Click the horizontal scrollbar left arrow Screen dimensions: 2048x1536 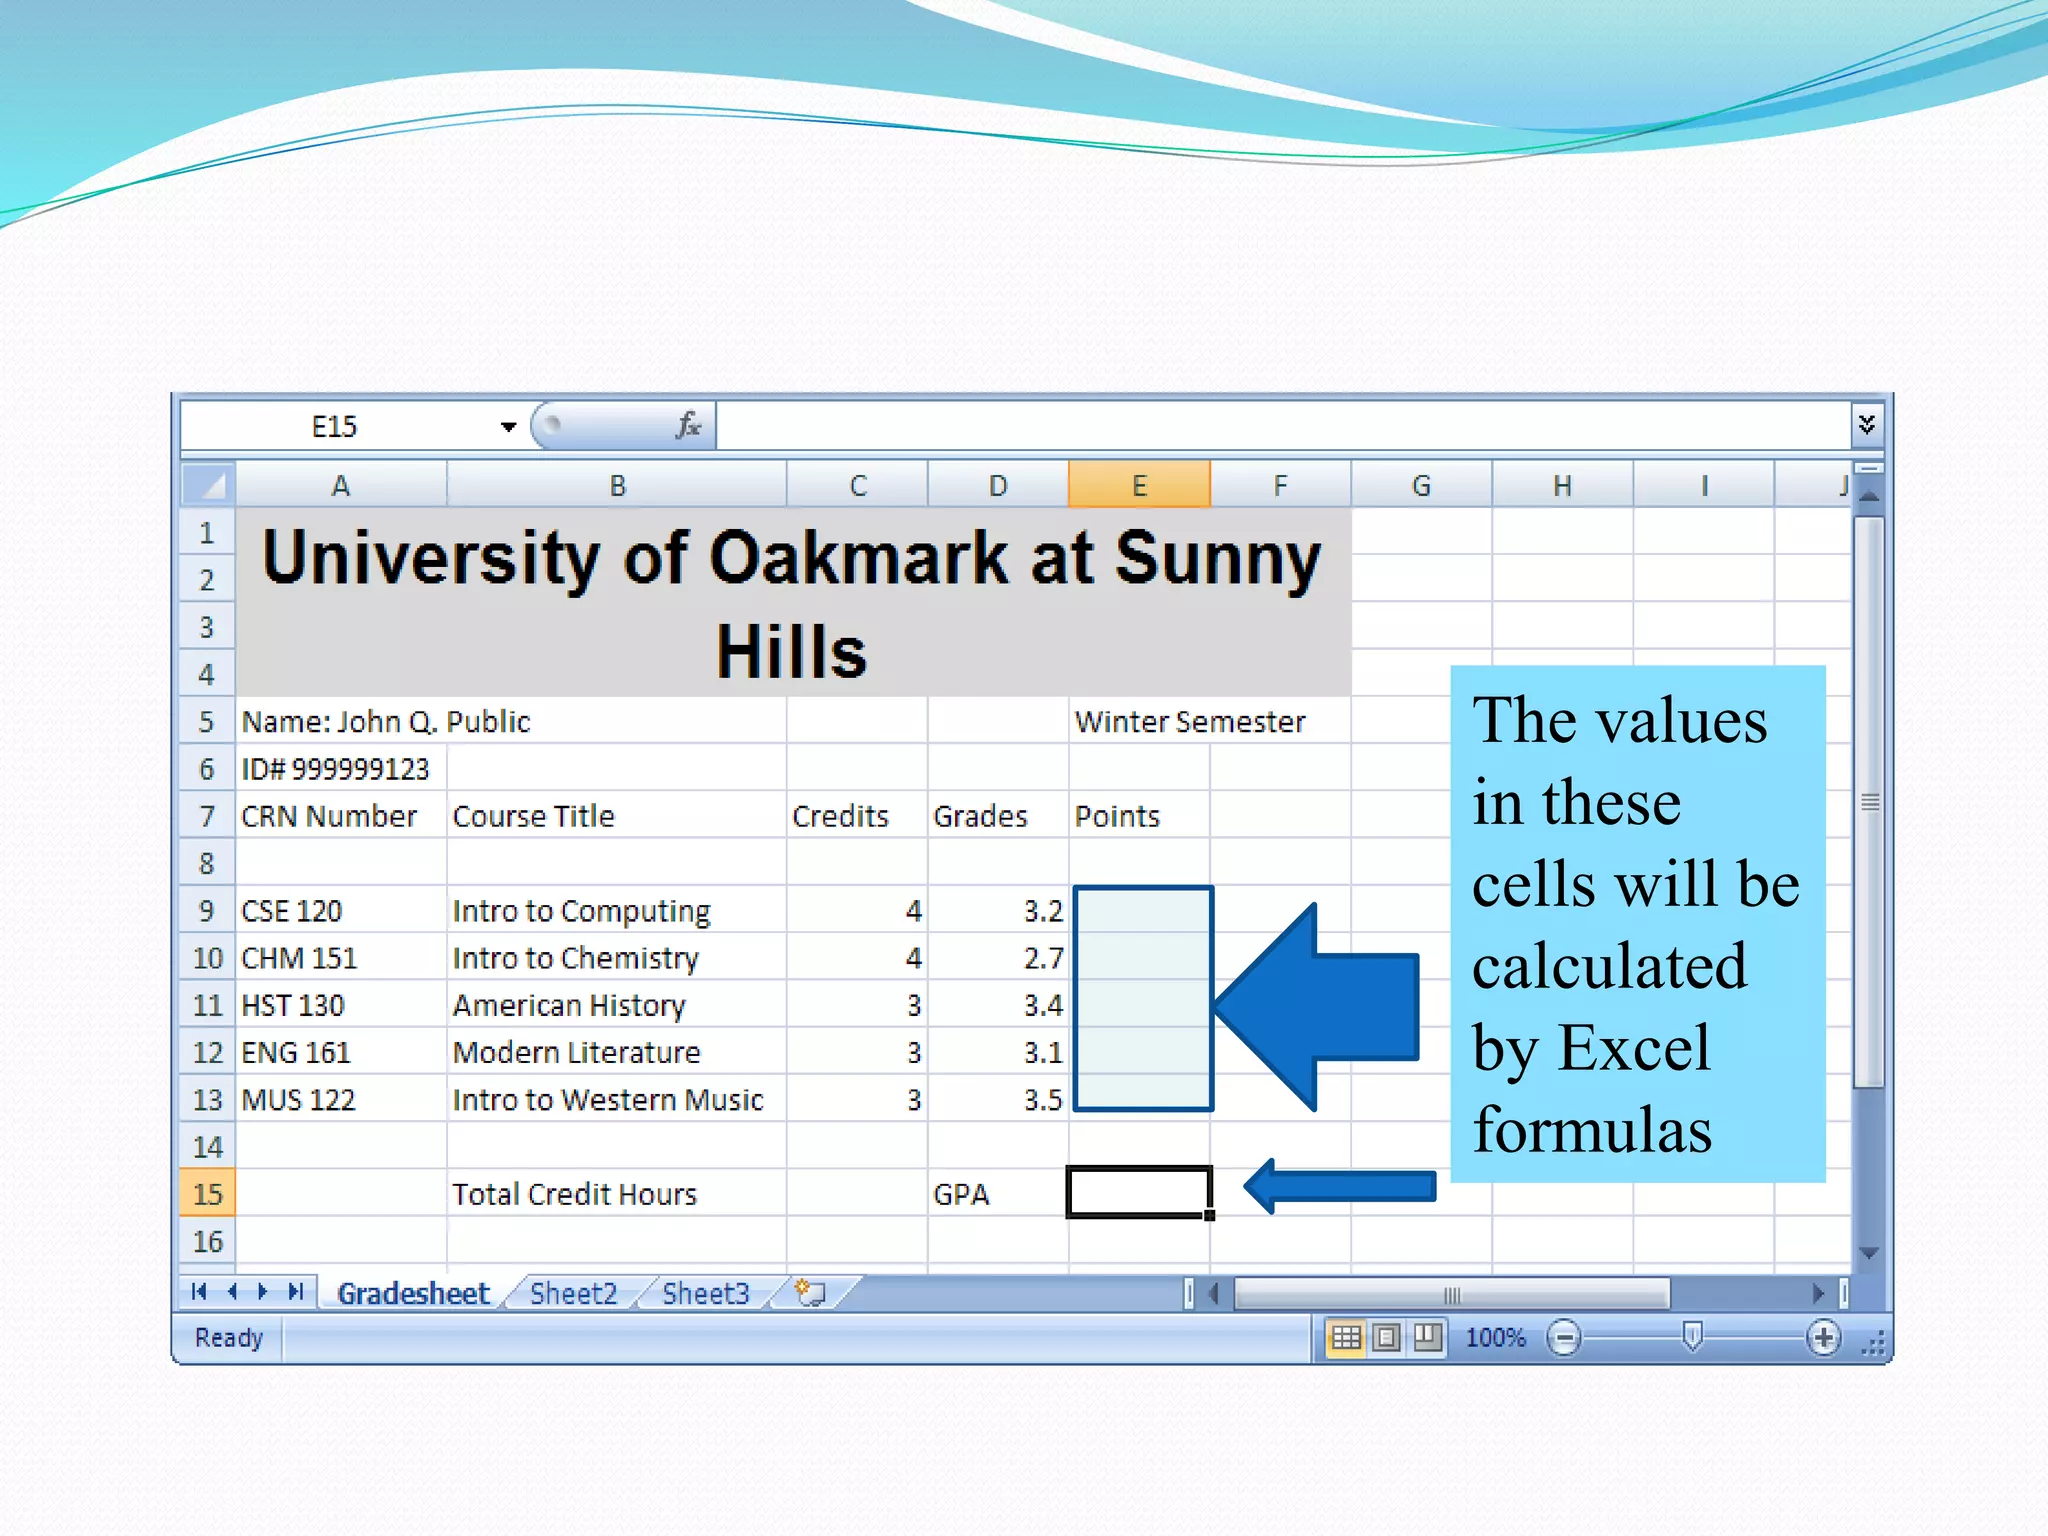point(1214,1294)
